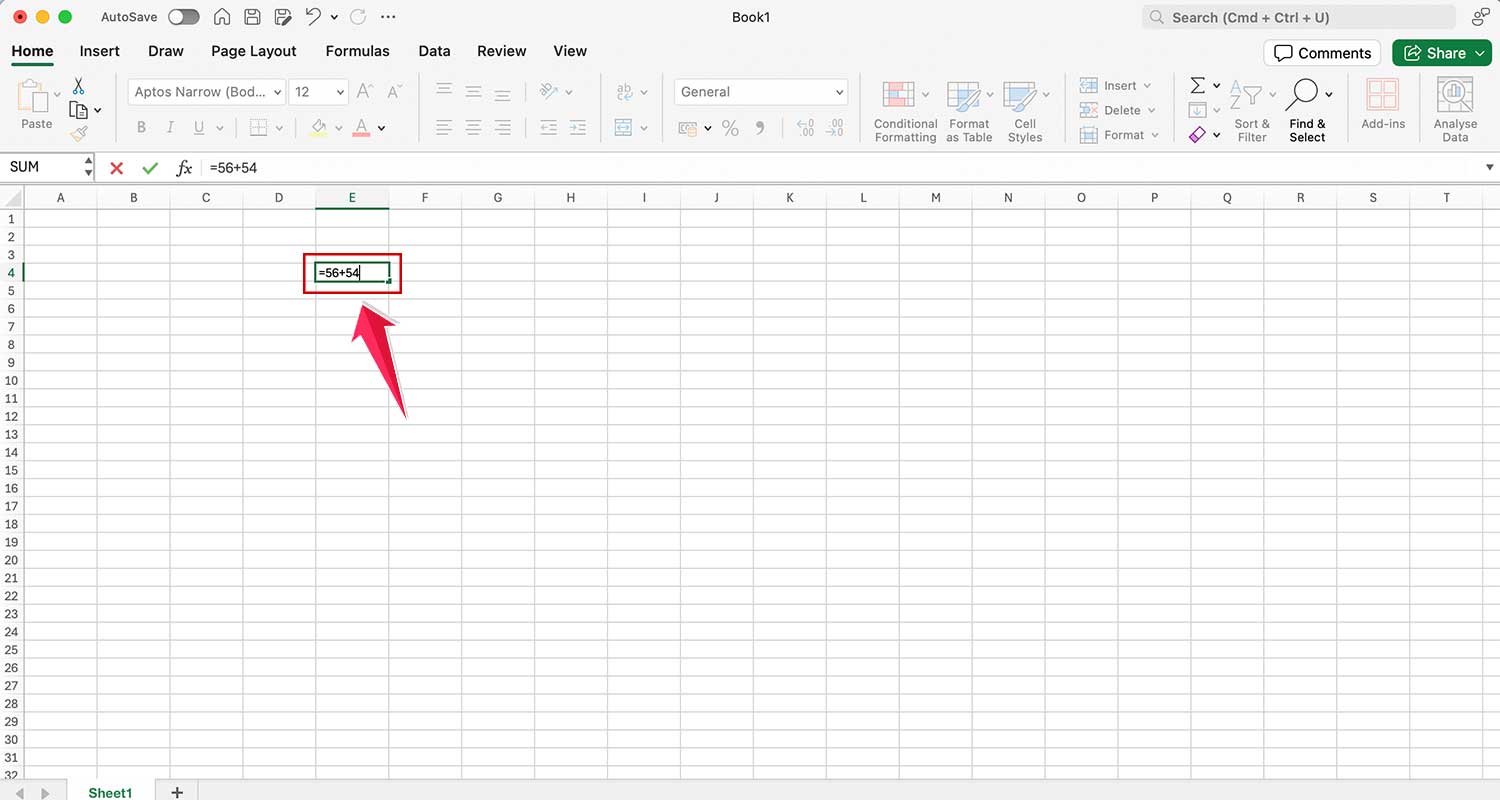Toggle underline formatting
This screenshot has width=1500, height=800.
pyautogui.click(x=199, y=127)
